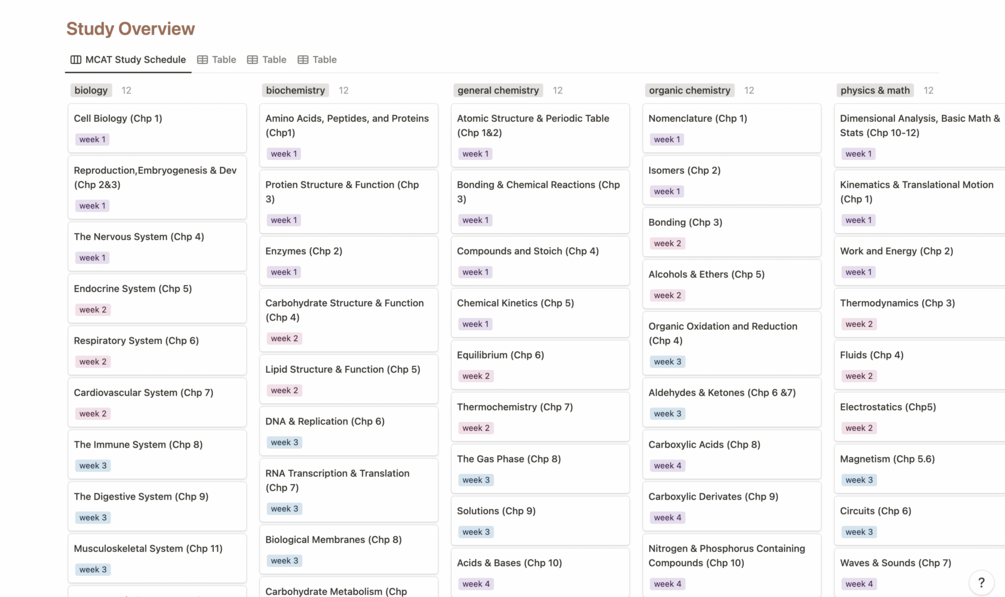Open Work and Energy (Chp 2) card
The image size is (1005, 597).
click(920, 261)
